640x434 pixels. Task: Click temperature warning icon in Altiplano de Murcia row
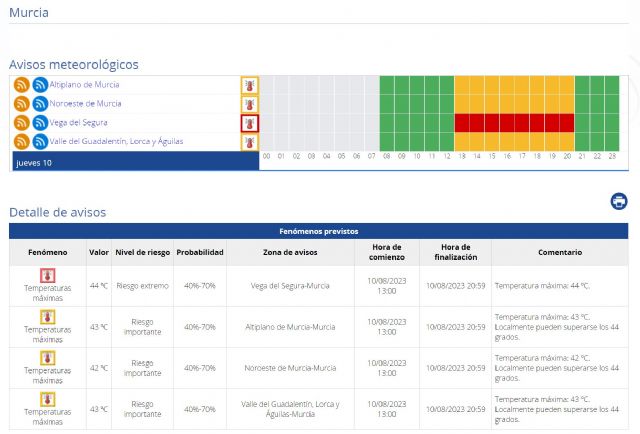click(x=249, y=85)
